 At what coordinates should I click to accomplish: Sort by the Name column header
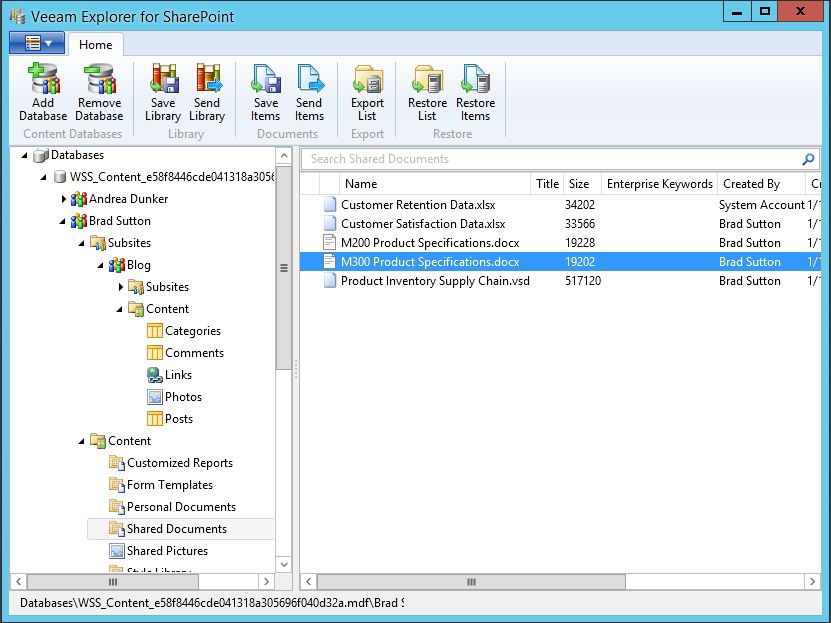[x=435, y=184]
